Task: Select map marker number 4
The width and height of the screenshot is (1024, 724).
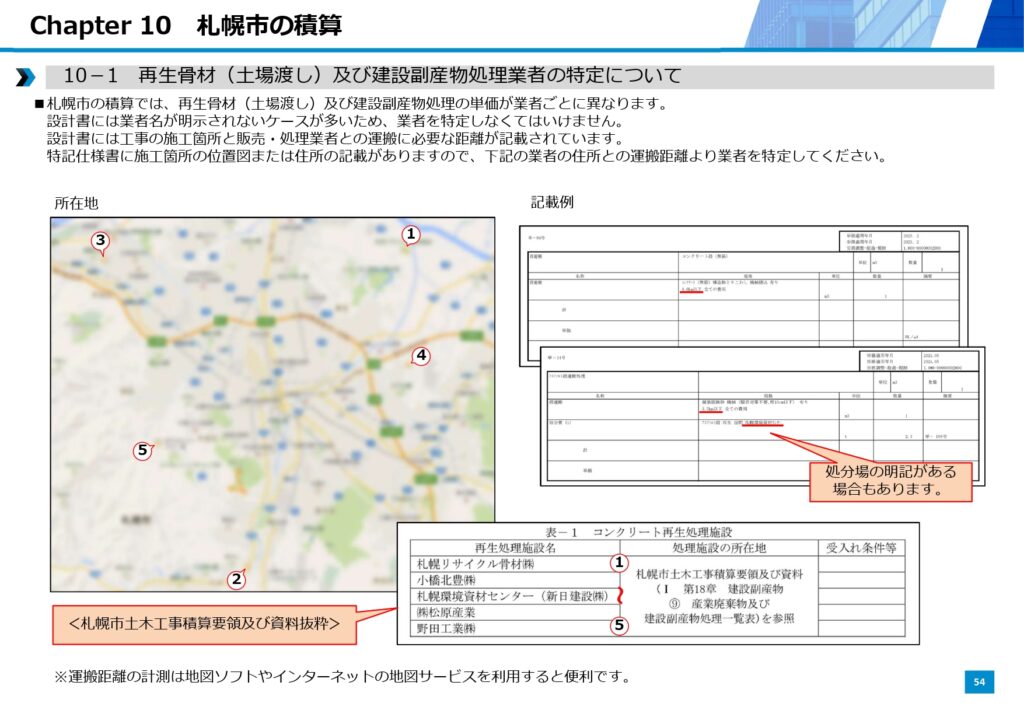Action: click(x=421, y=356)
